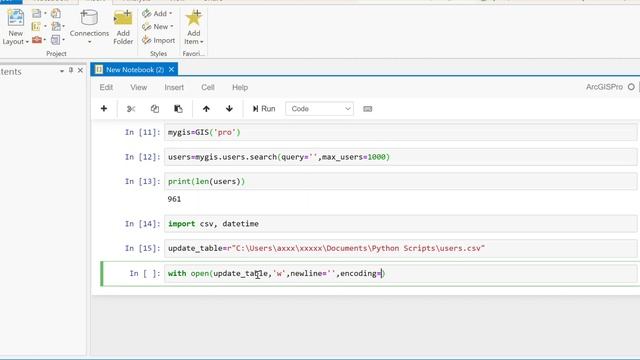This screenshot has height=360, width=640.
Task: Click the Import Layout icon beside New Report
Action: [56, 13]
